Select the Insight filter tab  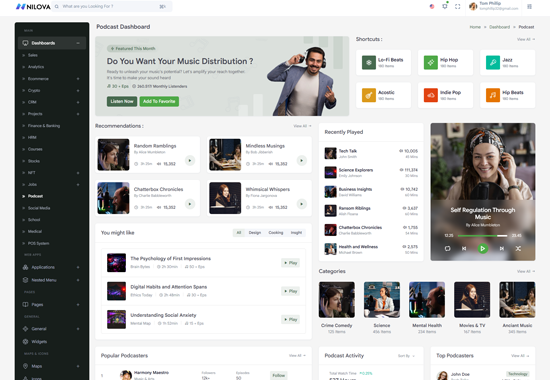tap(296, 233)
